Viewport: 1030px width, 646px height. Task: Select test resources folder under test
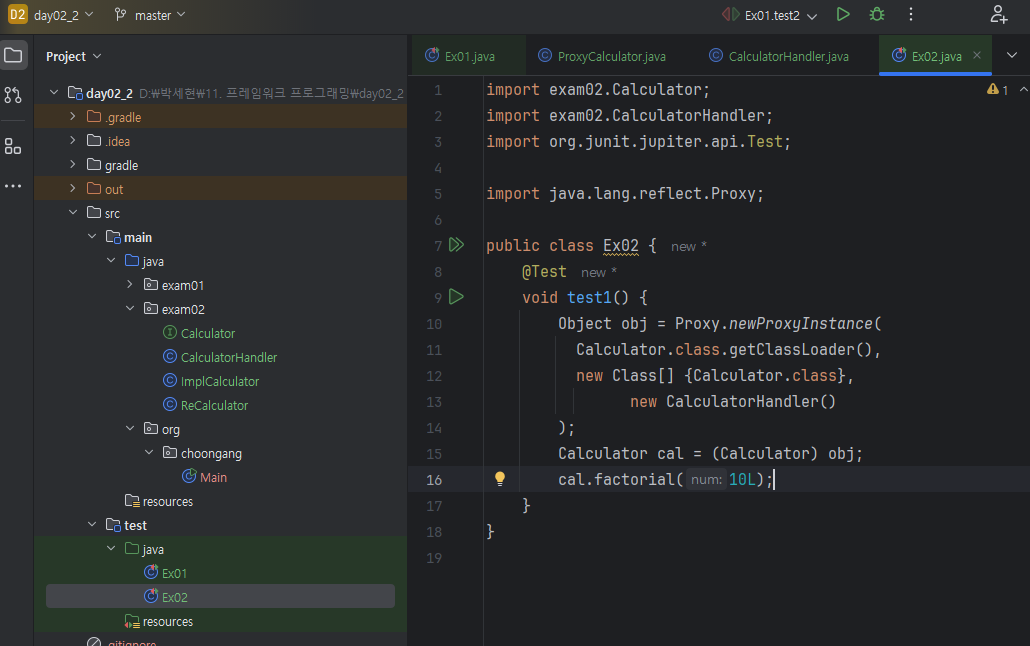[168, 622]
